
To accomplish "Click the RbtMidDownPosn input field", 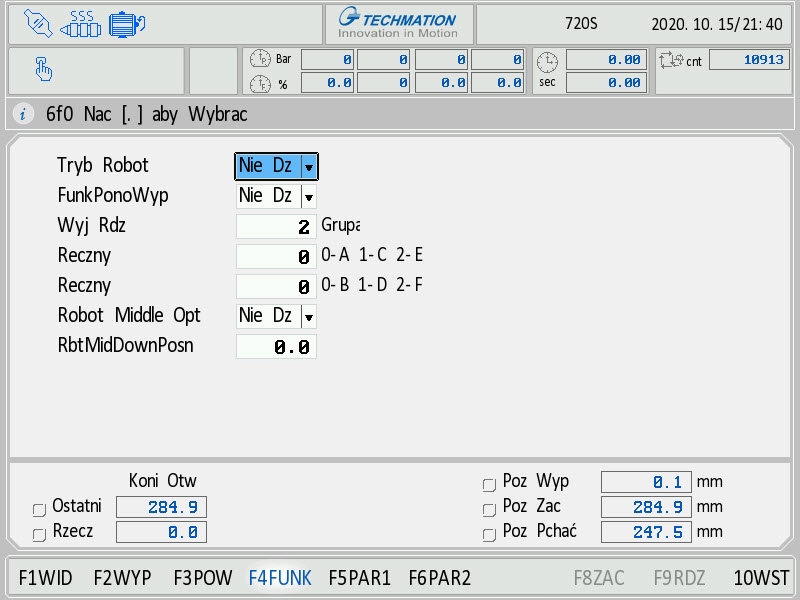I will pyautogui.click(x=276, y=347).
